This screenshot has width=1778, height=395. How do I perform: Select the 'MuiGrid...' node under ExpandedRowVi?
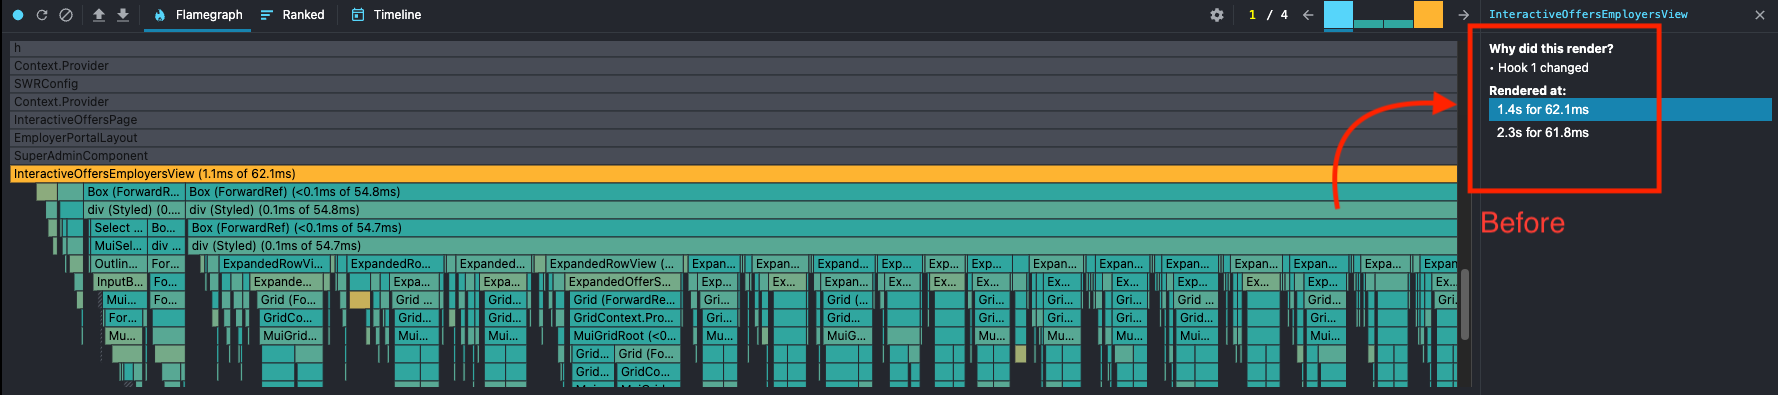tap(291, 336)
